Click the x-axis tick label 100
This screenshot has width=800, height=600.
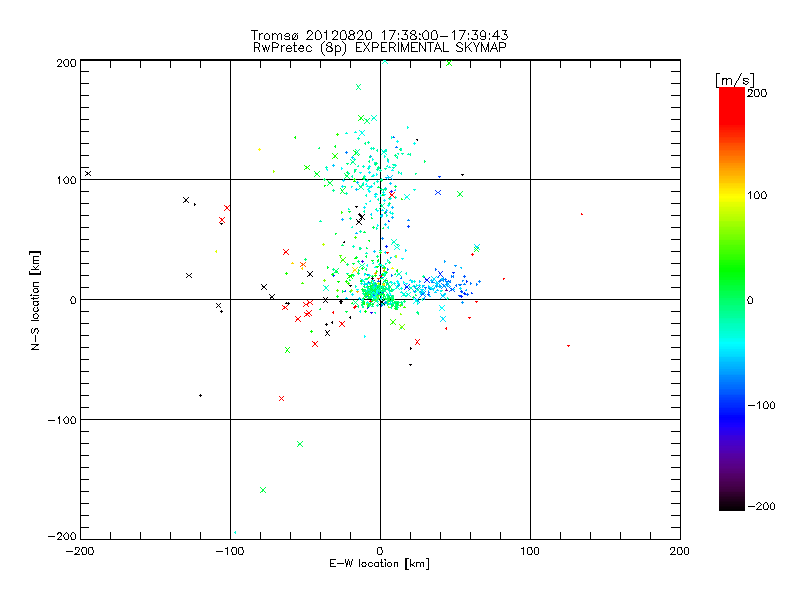pyautogui.click(x=530, y=551)
